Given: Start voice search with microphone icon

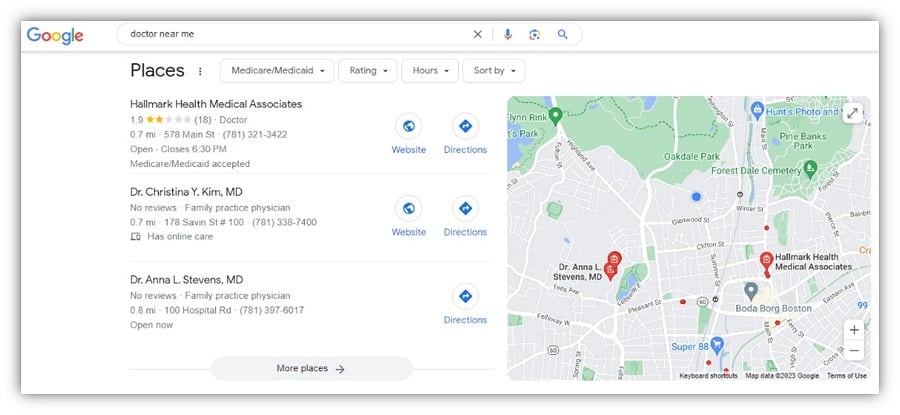Looking at the screenshot, I should (507, 34).
